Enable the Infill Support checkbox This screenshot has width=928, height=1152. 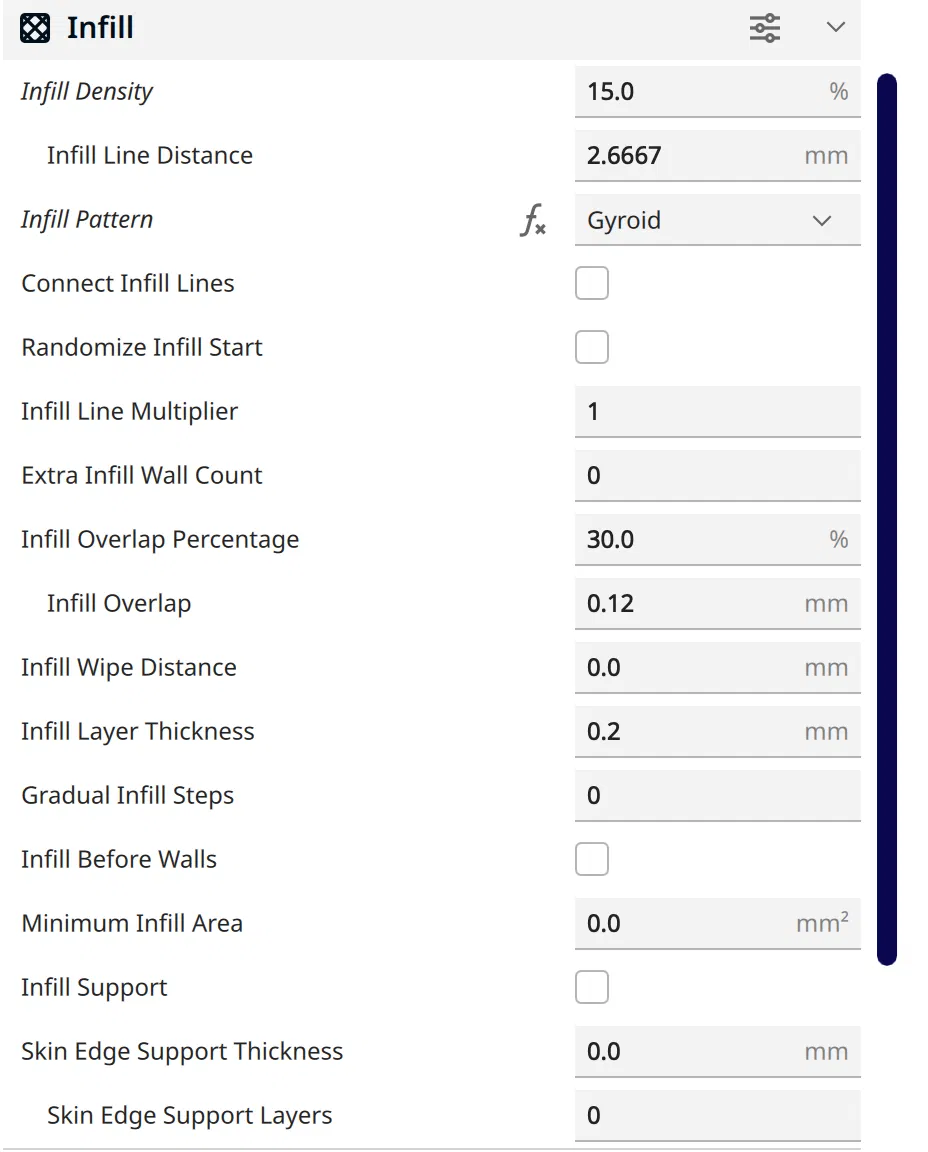coord(592,988)
